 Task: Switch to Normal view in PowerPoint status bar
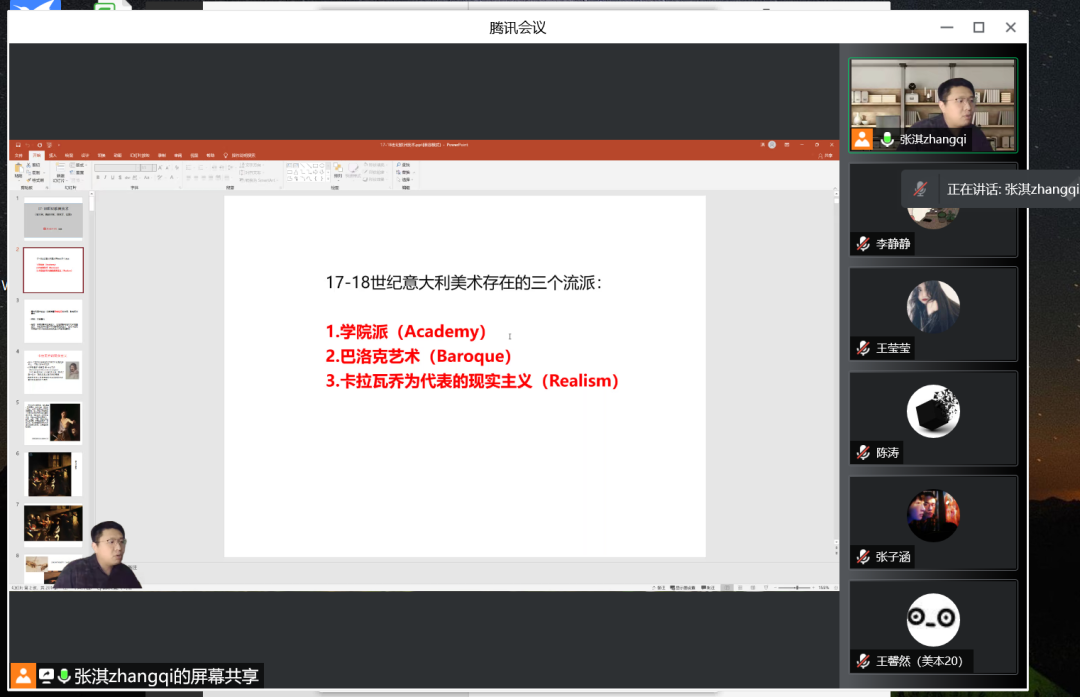[727, 587]
